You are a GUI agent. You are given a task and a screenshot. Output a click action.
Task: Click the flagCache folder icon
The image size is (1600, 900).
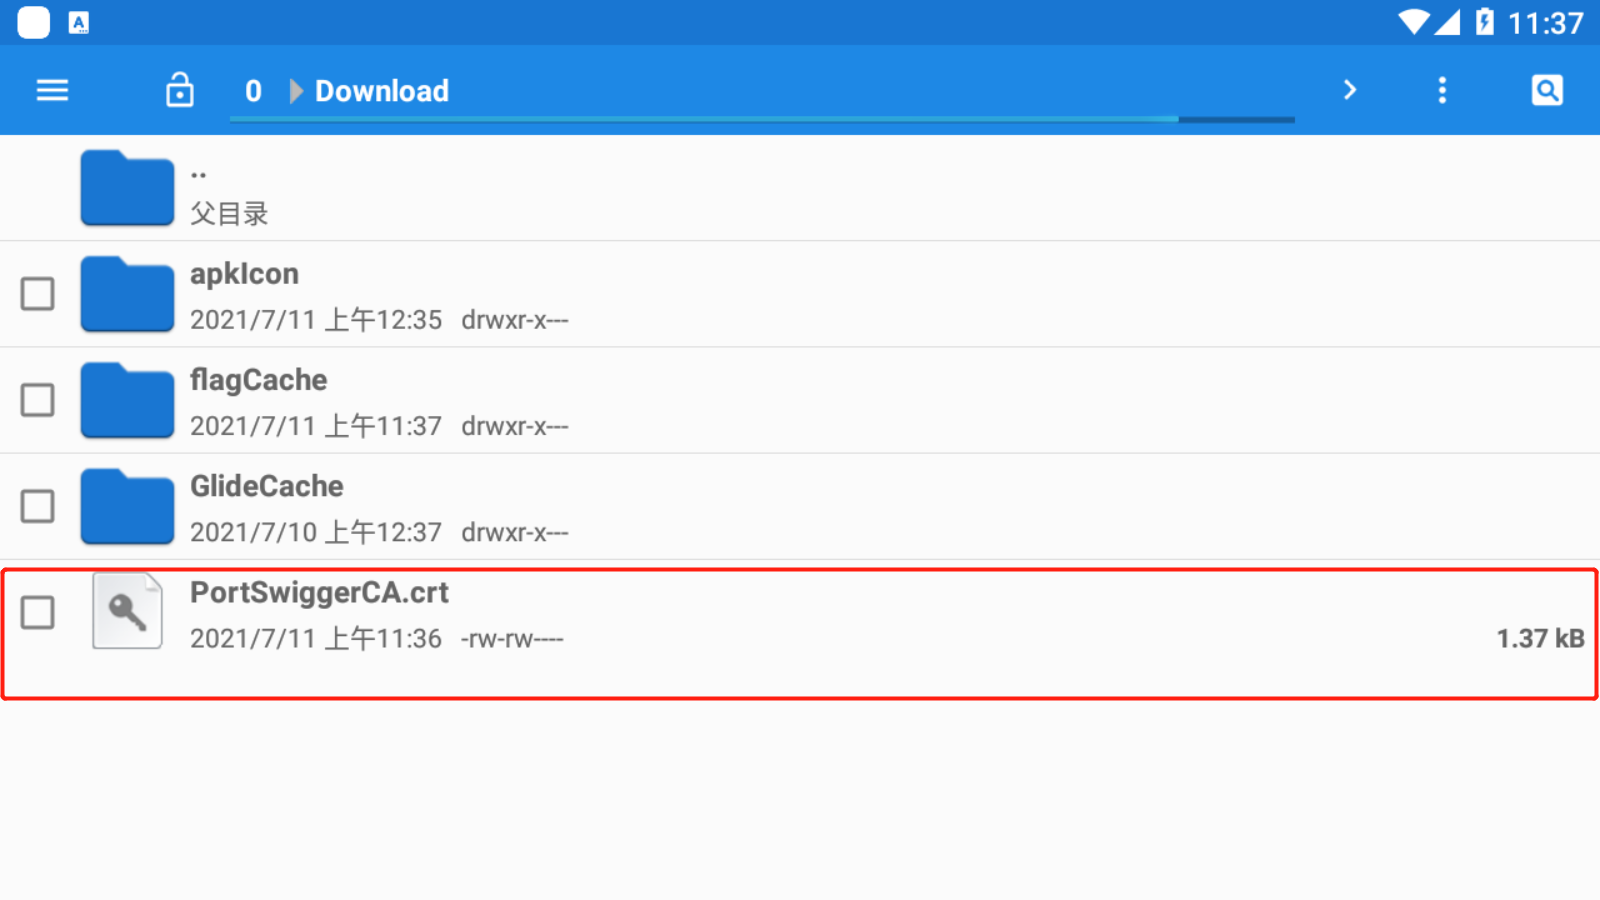(127, 399)
